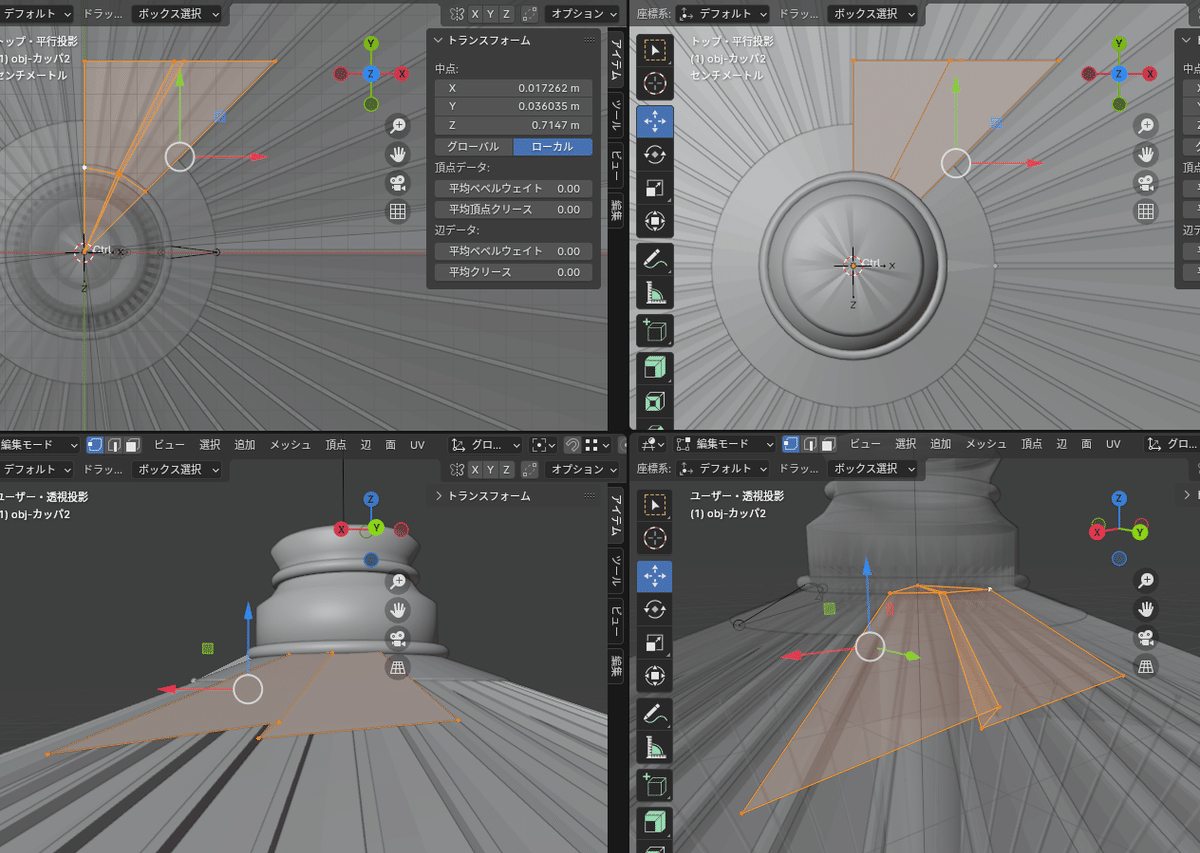Open 座標系 デフォルト dropdown in upper-right viewport

click(722, 14)
